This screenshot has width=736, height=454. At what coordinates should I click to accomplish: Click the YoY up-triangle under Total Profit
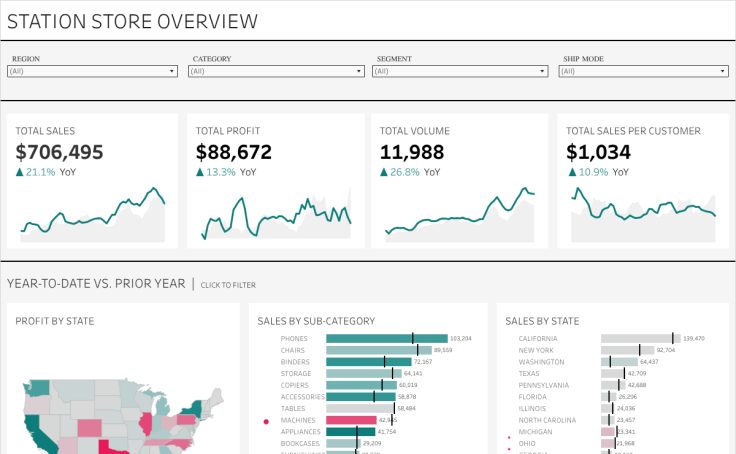click(200, 173)
